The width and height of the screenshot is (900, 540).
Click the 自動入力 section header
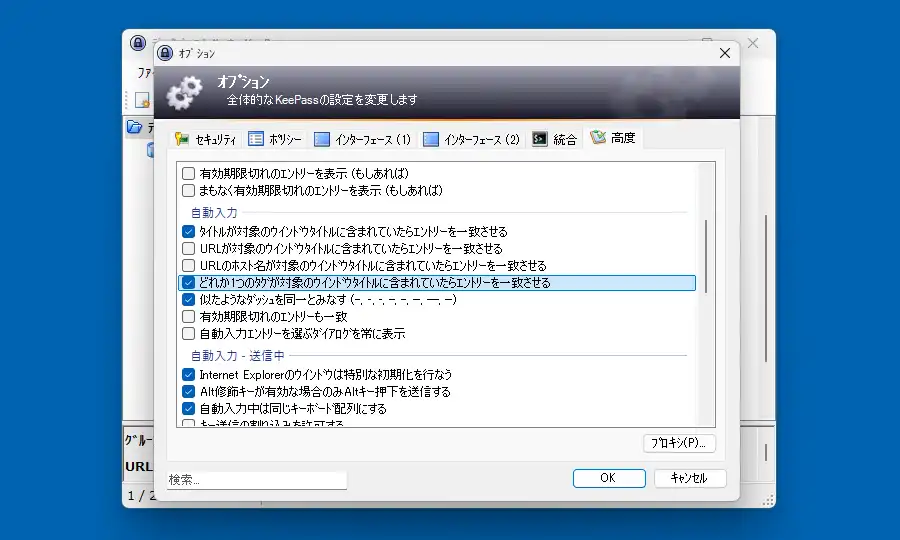coord(214,212)
